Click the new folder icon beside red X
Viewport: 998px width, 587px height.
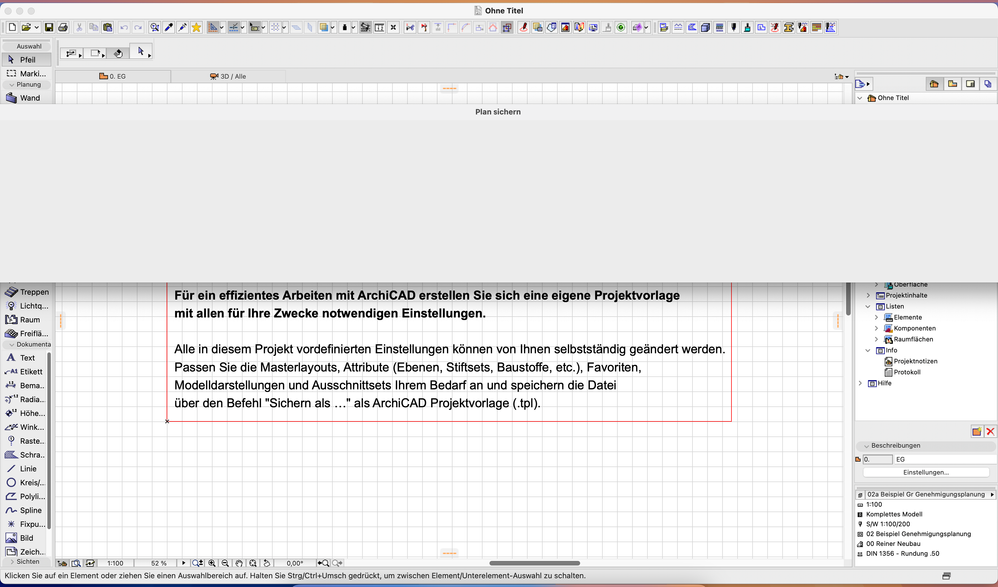pyautogui.click(x=976, y=432)
